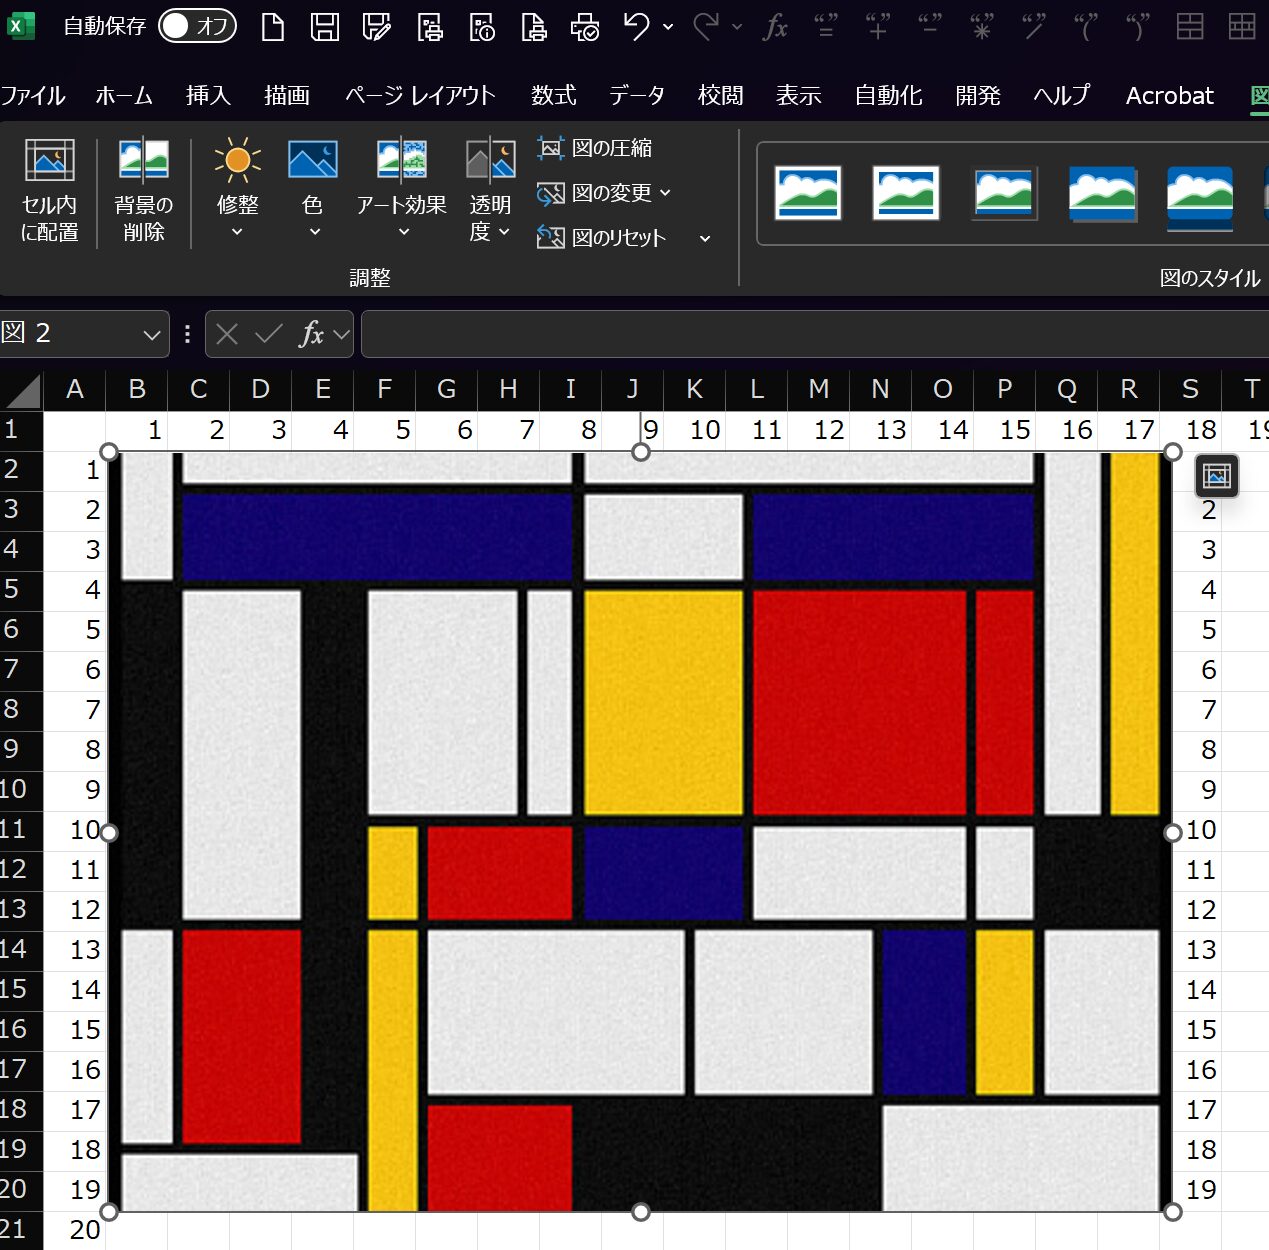The width and height of the screenshot is (1269, 1250).
Task: Switch to the 挿入 tab
Action: [208, 96]
